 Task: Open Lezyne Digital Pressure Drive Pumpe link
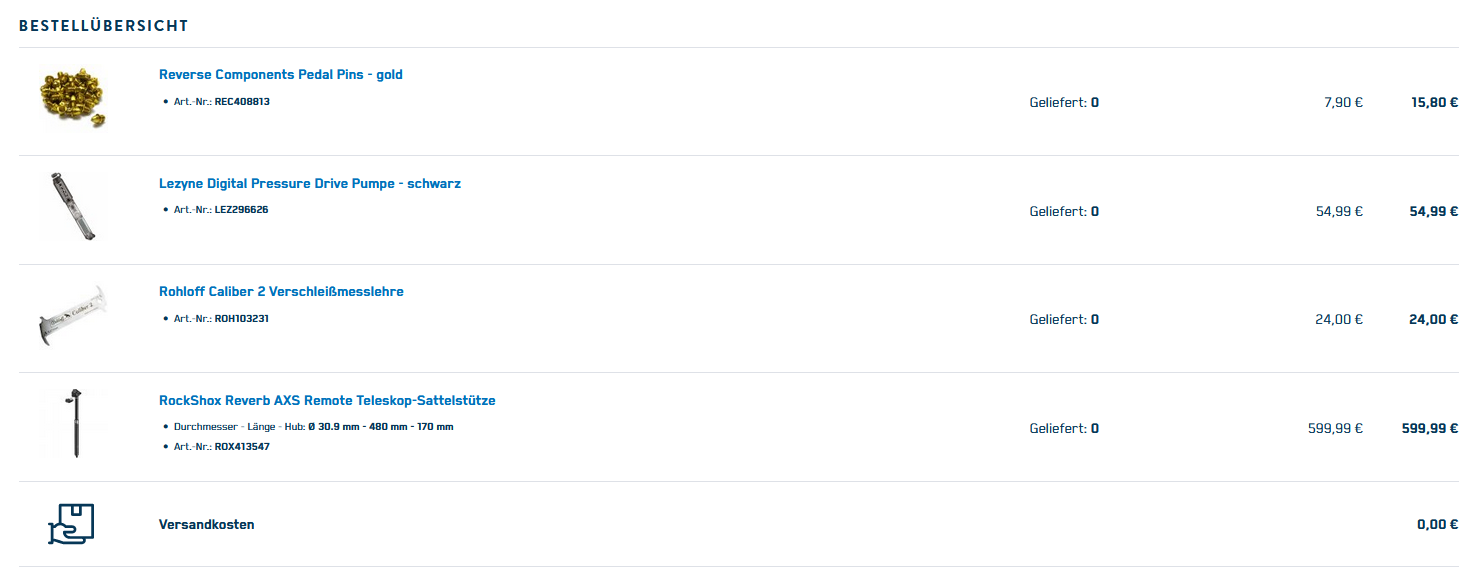pyautogui.click(x=309, y=184)
